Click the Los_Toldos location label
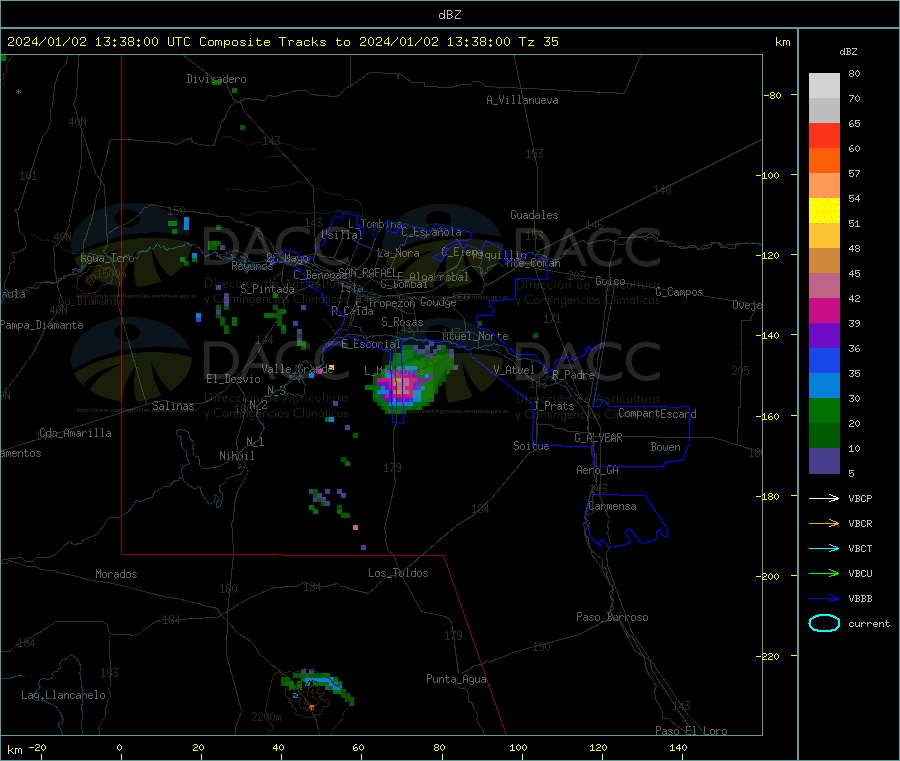 (398, 573)
